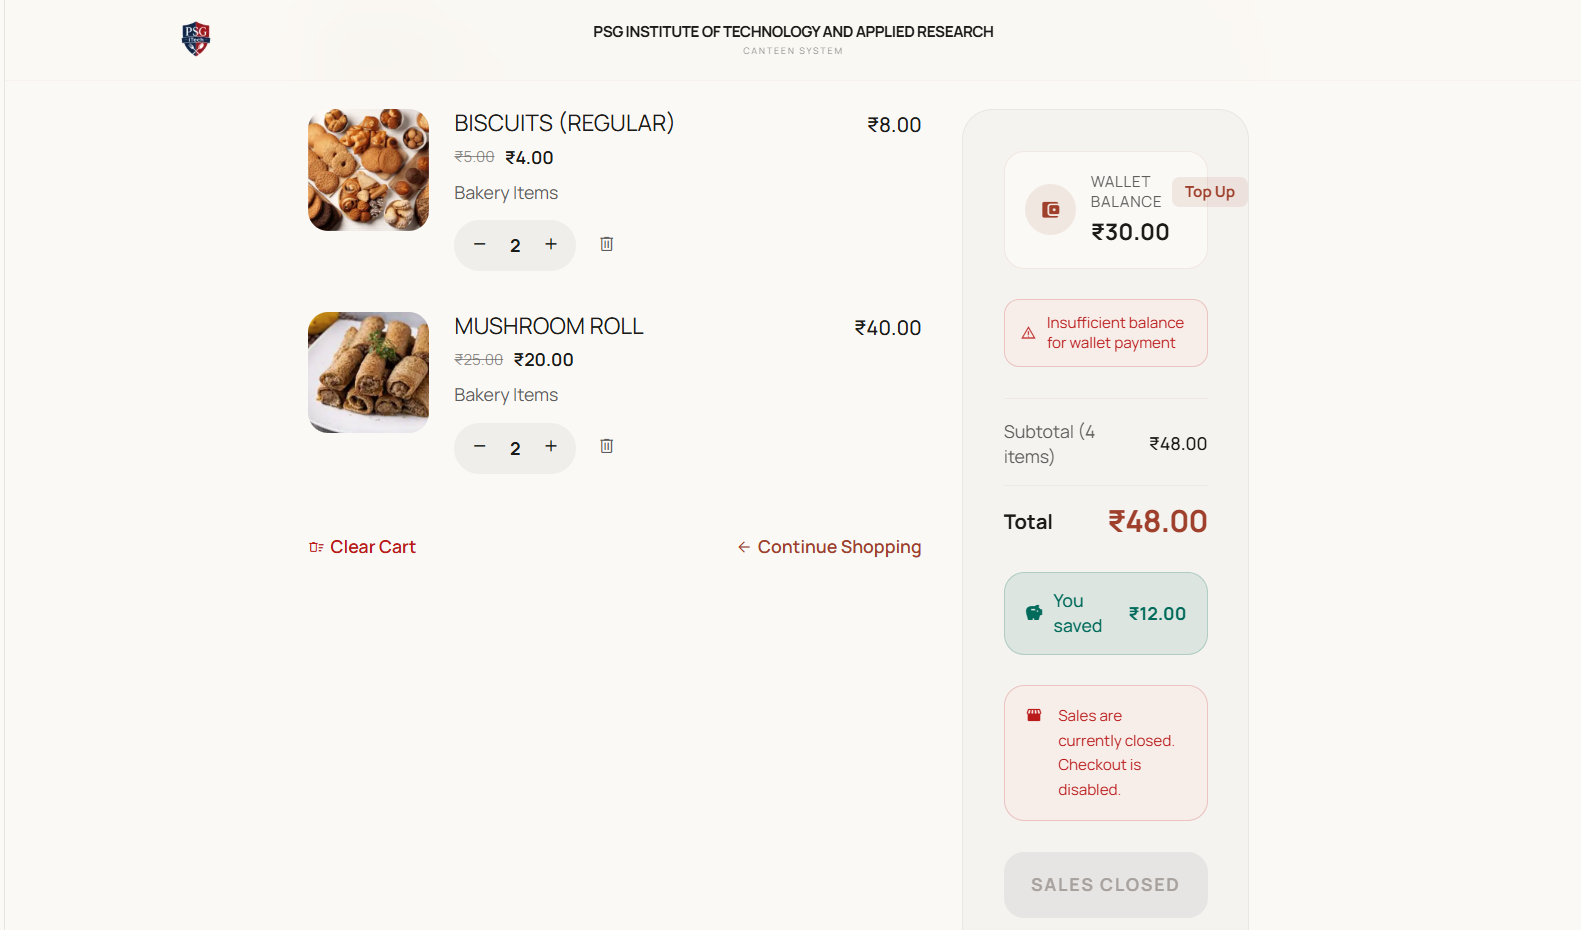Click the store icon in sales closed notice
1581x930 pixels.
(x=1034, y=715)
